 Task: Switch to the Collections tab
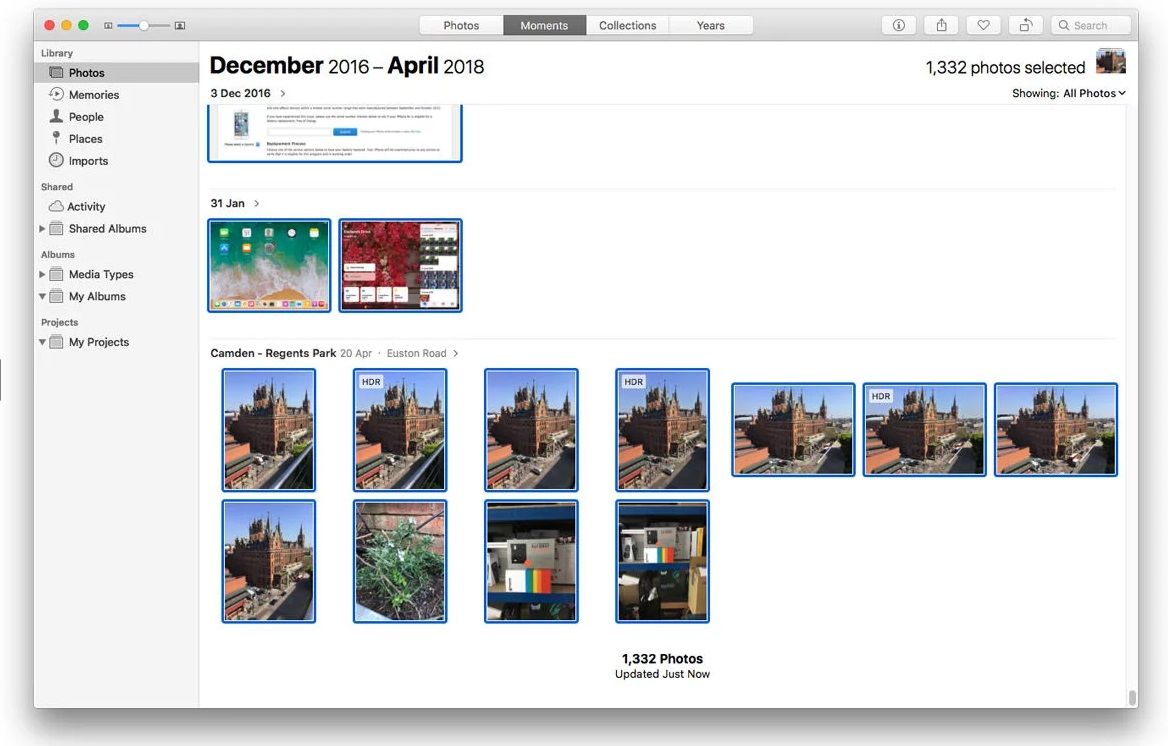pos(627,25)
